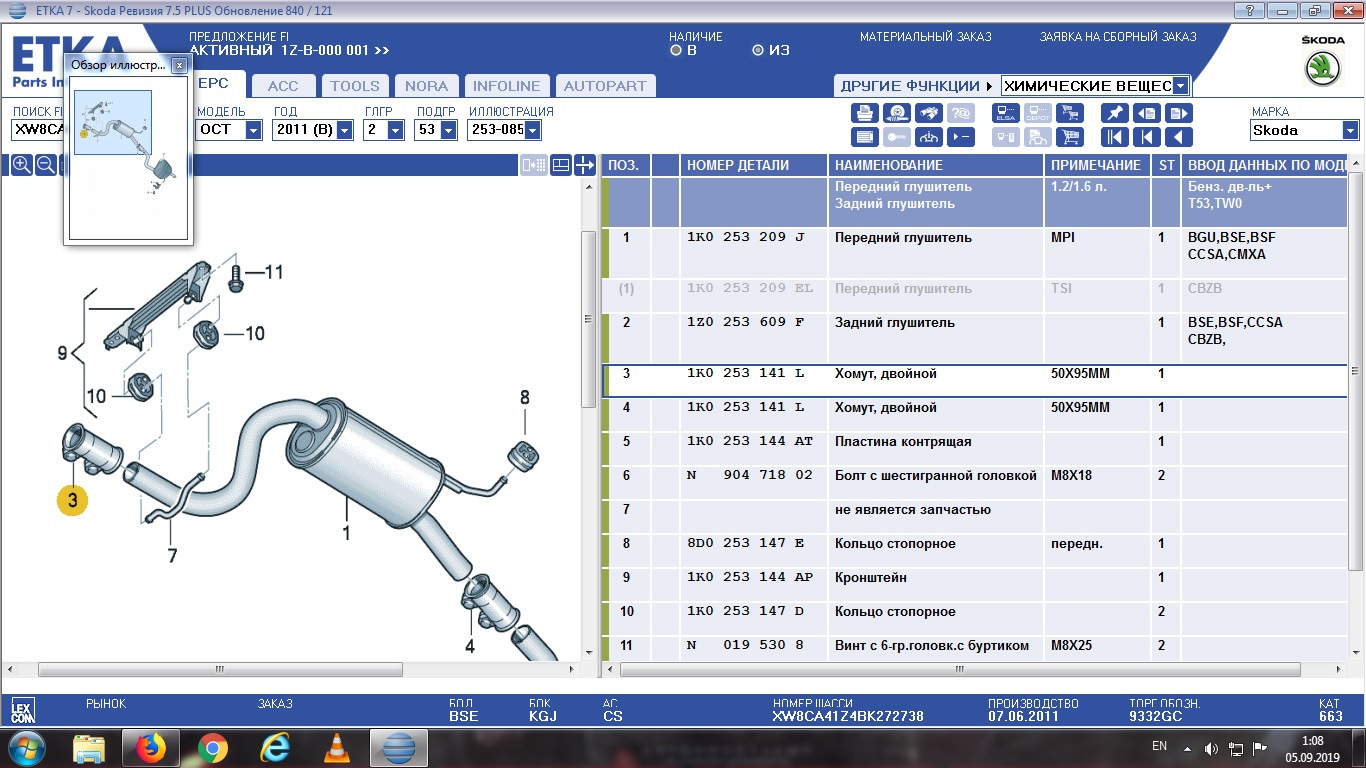This screenshot has width=1366, height=768.
Task: Click the road junction icon
Action: point(929,137)
